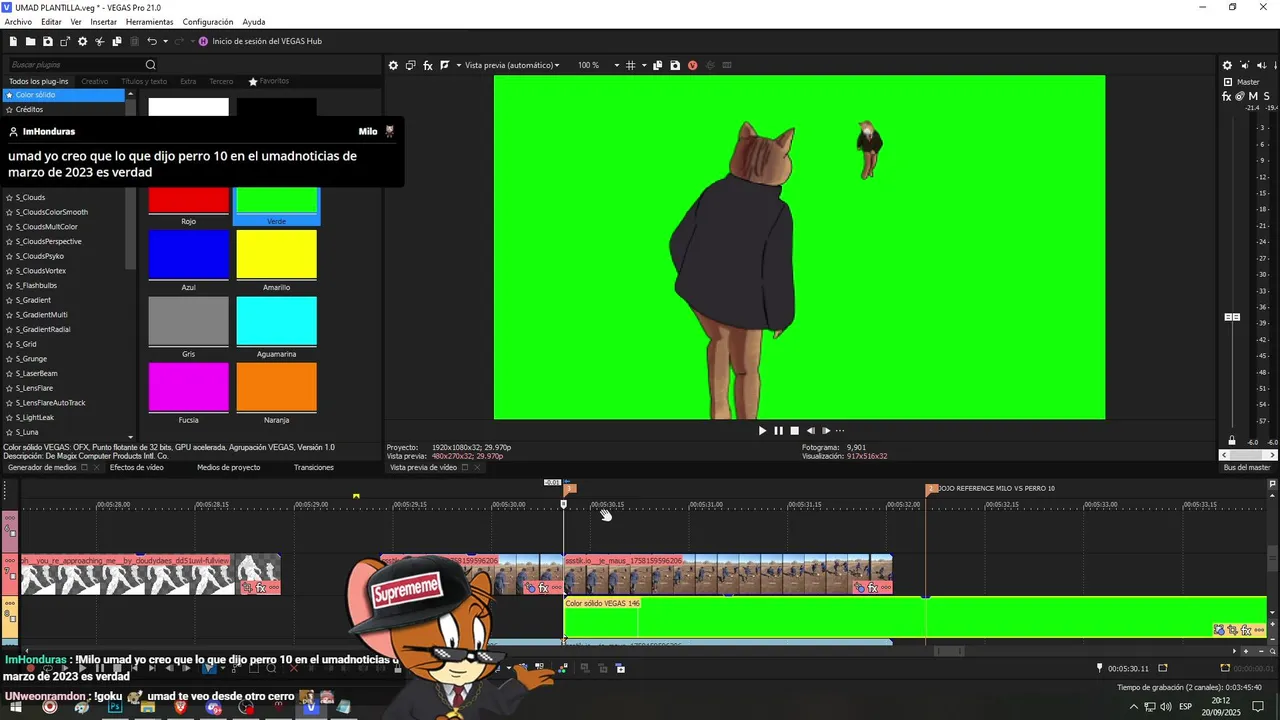Click the Copy icon in main toolbar

[117, 41]
